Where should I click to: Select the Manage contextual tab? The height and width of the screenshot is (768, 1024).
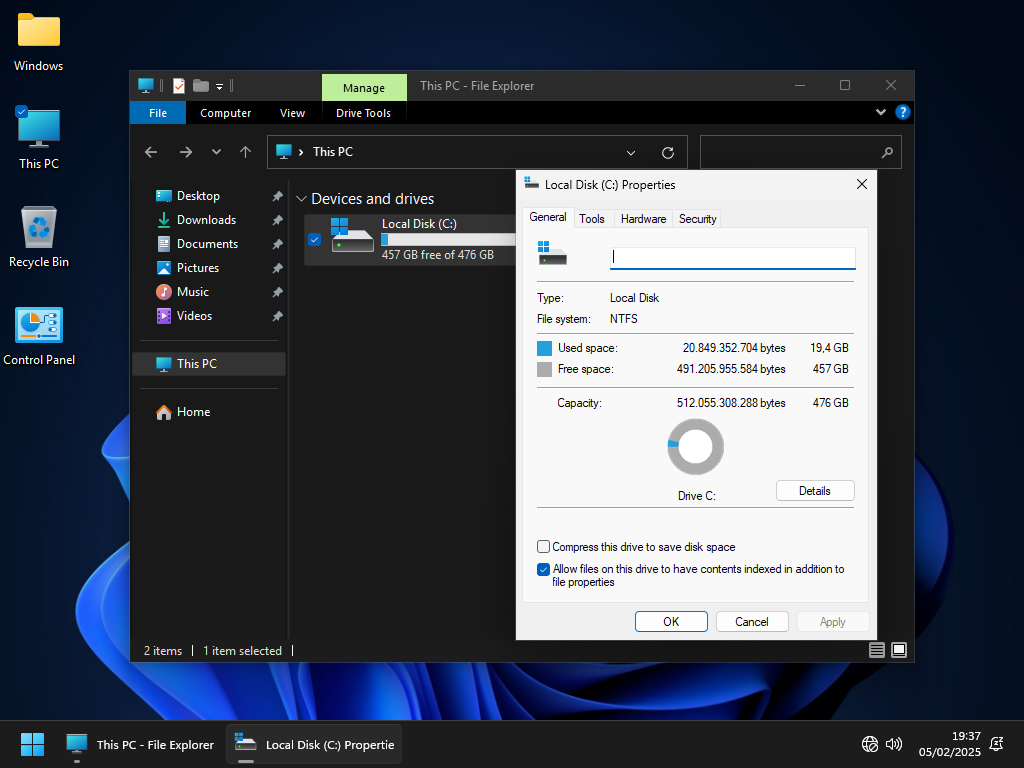[x=364, y=88]
